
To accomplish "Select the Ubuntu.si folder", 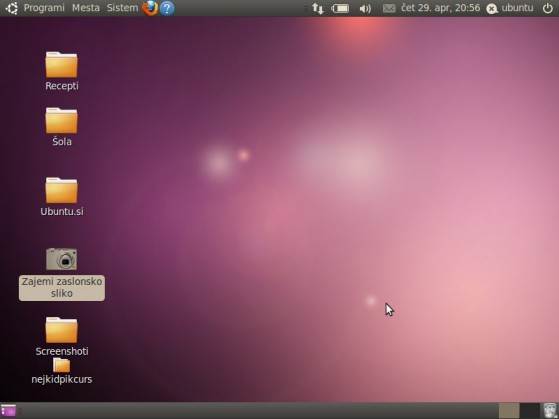I will click(62, 197).
